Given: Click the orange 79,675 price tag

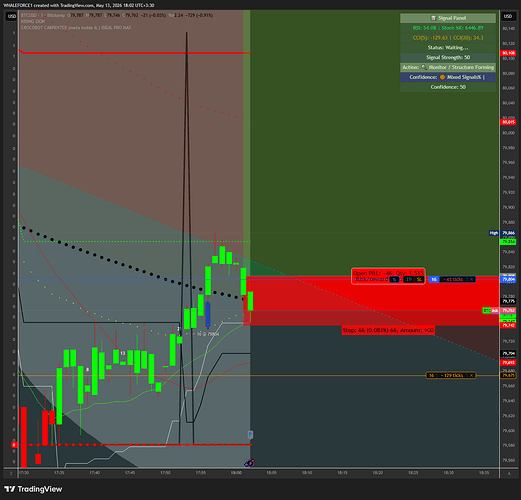Looking at the screenshot, I should click(x=508, y=375).
